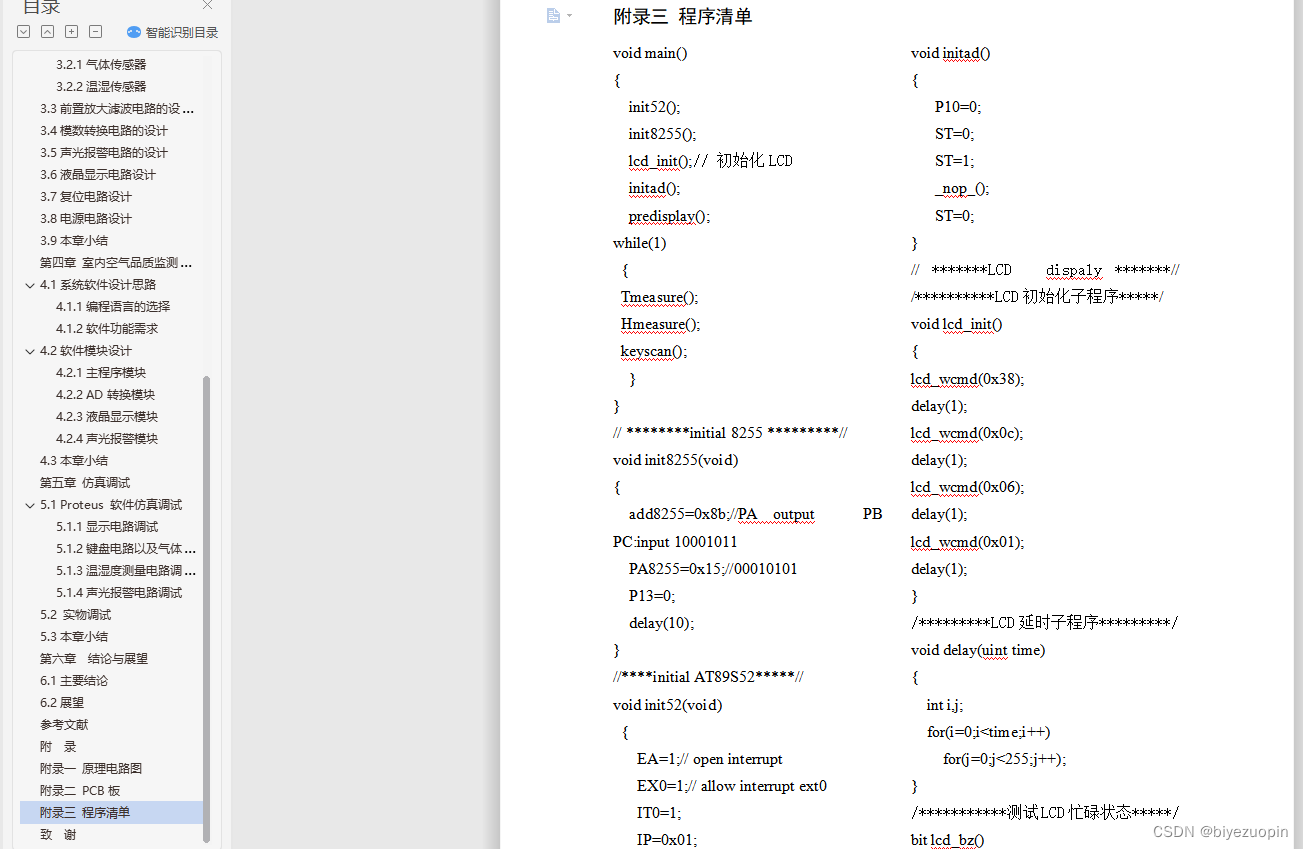Click the 'bit lcd_bz()' code line

(x=948, y=840)
